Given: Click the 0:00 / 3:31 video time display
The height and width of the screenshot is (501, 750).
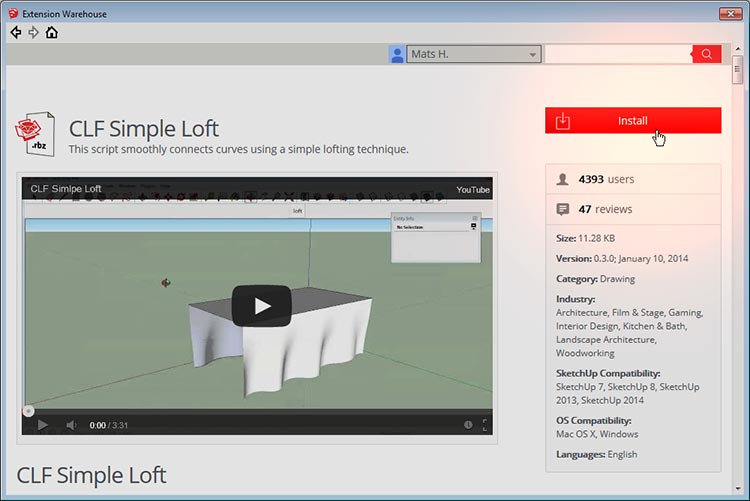Looking at the screenshot, I should [x=109, y=425].
